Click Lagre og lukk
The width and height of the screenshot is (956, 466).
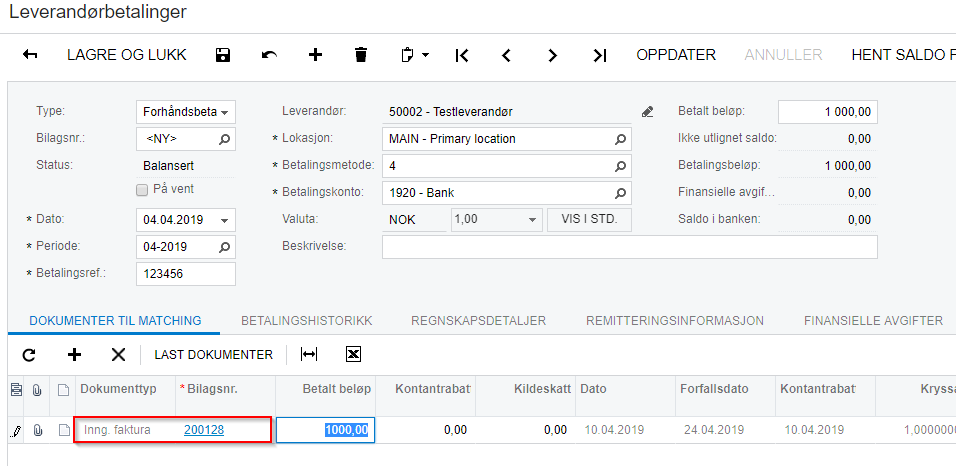click(127, 55)
